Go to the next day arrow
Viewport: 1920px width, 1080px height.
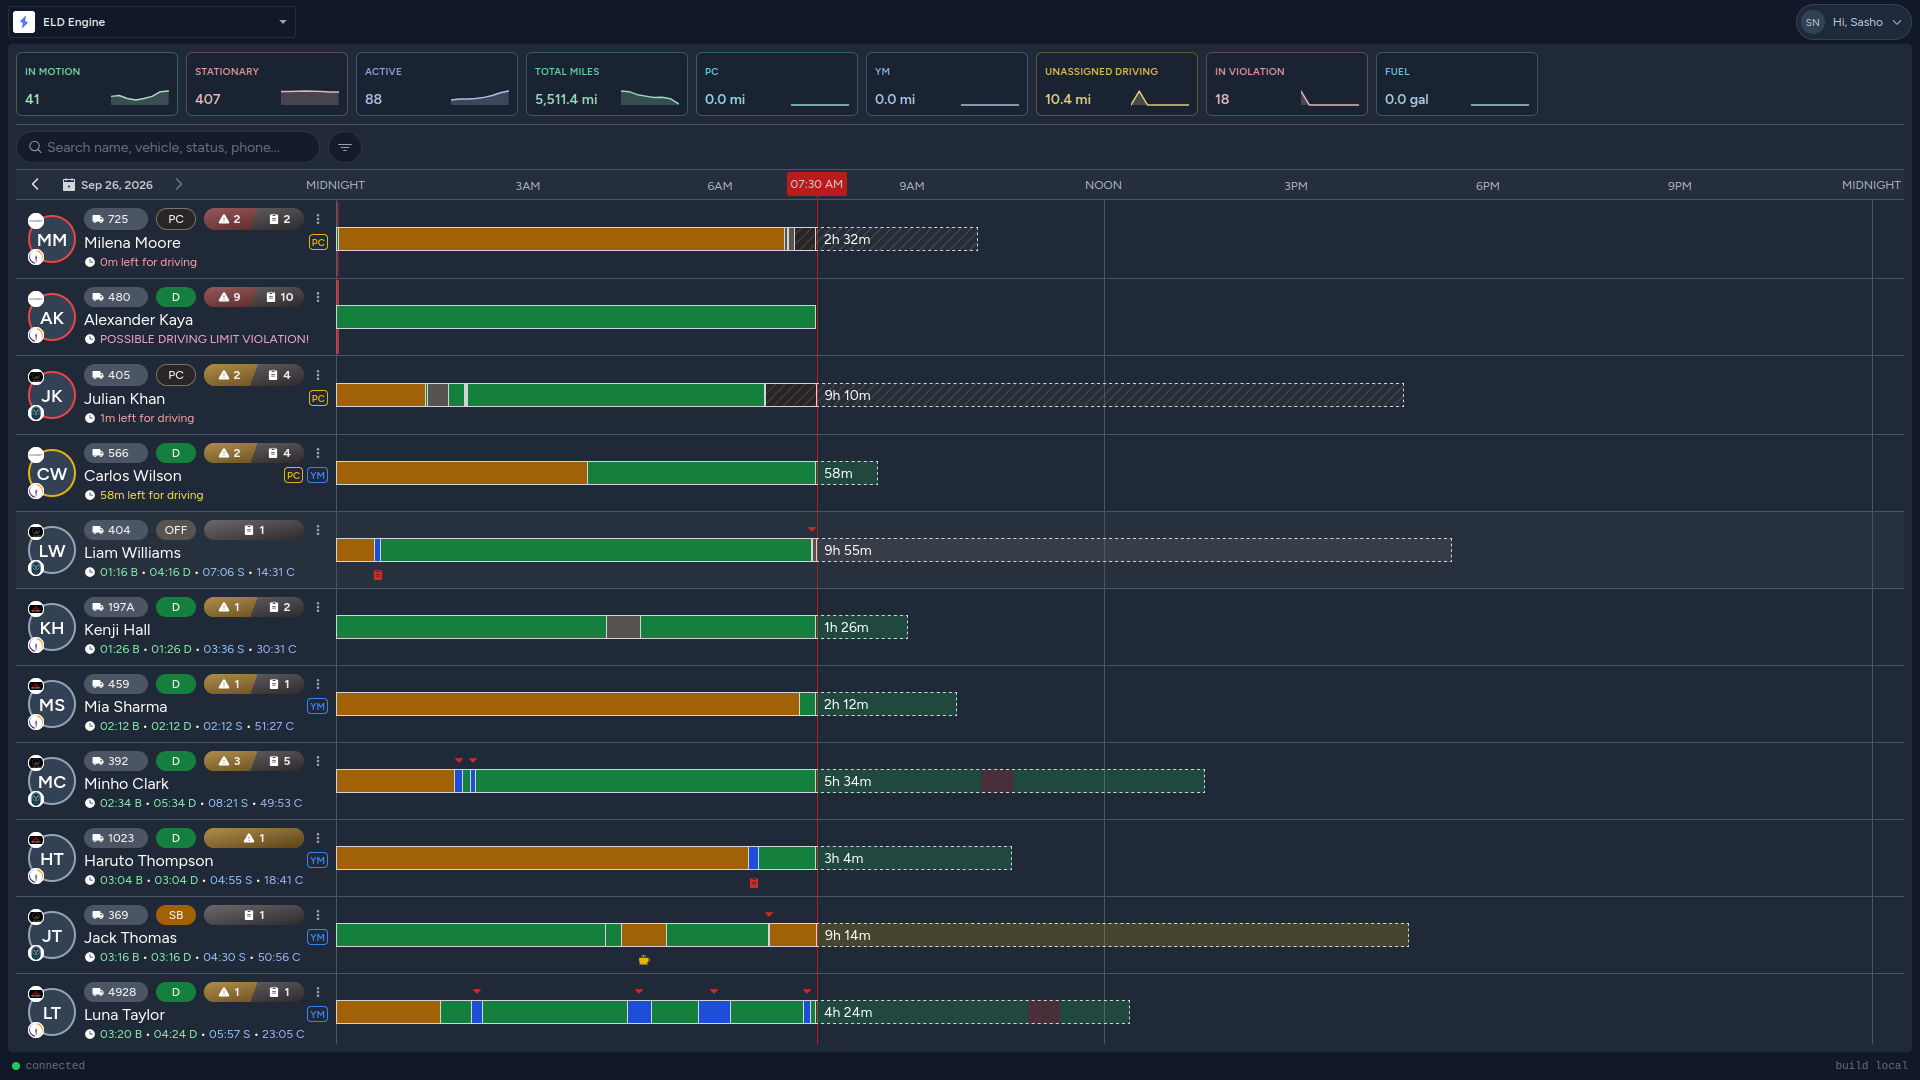pyautogui.click(x=178, y=184)
